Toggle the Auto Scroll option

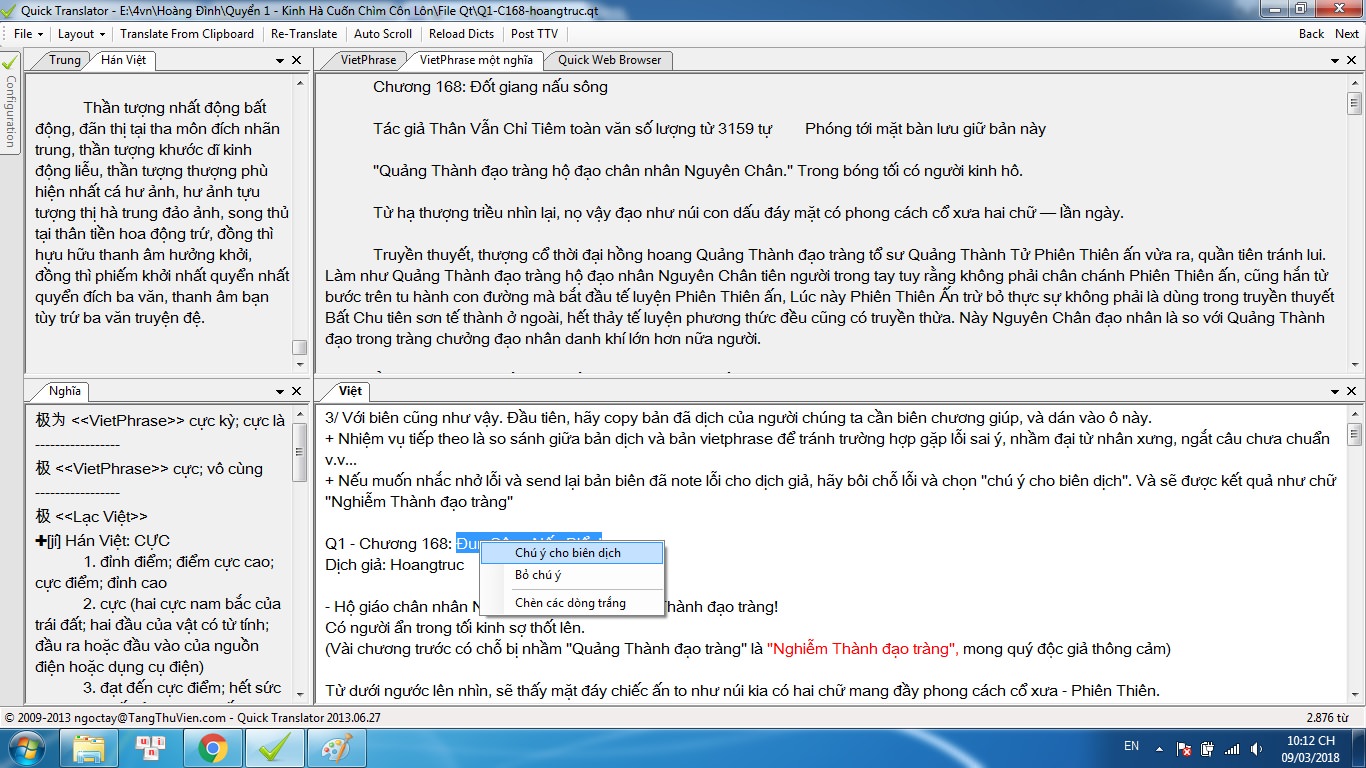pos(383,34)
